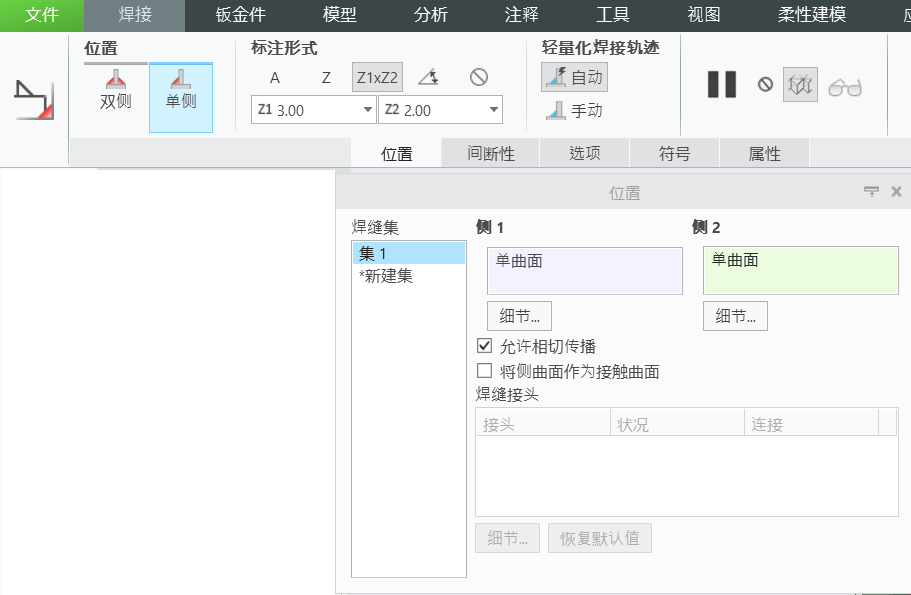Click 细节... button under 侧 2
Viewport: 911px width, 595px height.
pos(735,316)
